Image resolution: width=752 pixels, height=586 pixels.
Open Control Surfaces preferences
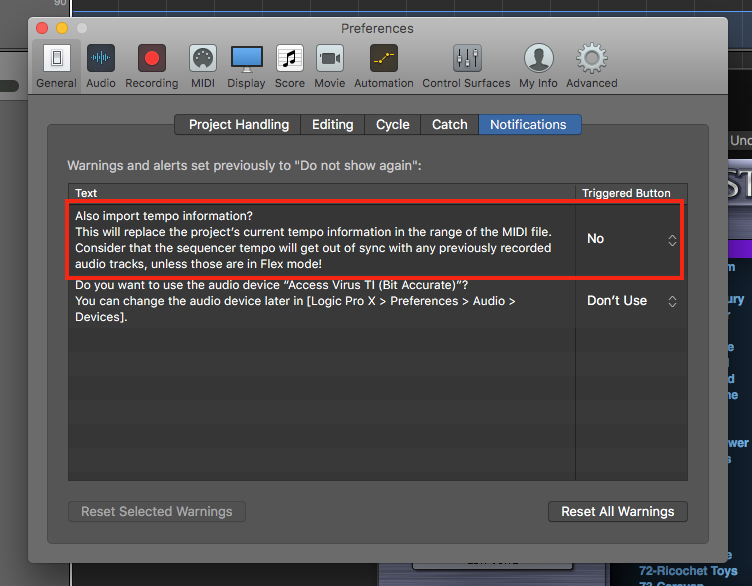pos(466,66)
